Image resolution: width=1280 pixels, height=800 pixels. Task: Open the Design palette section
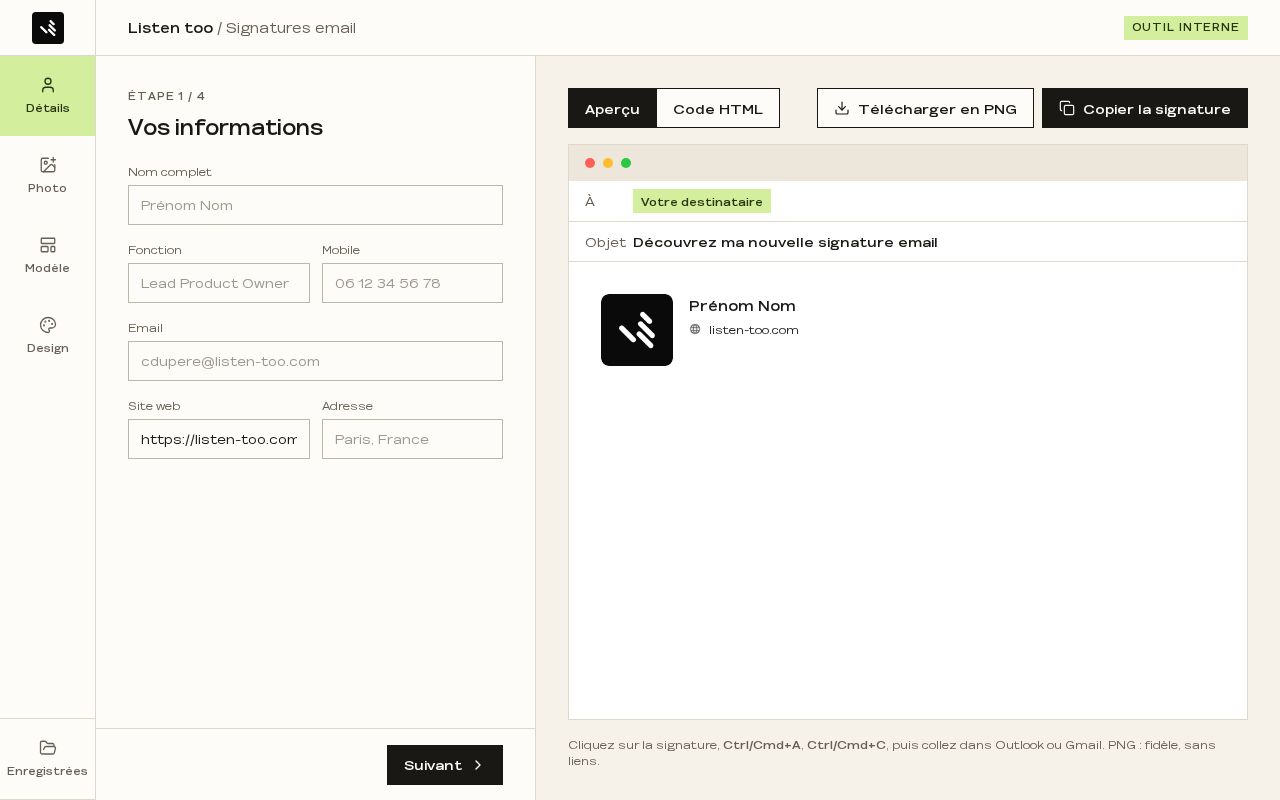(x=47, y=336)
